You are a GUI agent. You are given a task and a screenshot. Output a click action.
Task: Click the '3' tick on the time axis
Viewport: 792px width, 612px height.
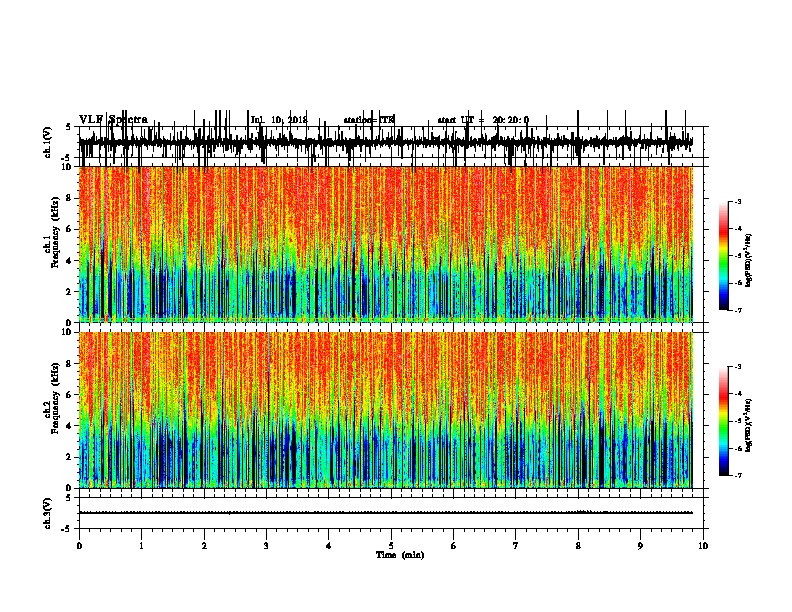click(x=266, y=546)
